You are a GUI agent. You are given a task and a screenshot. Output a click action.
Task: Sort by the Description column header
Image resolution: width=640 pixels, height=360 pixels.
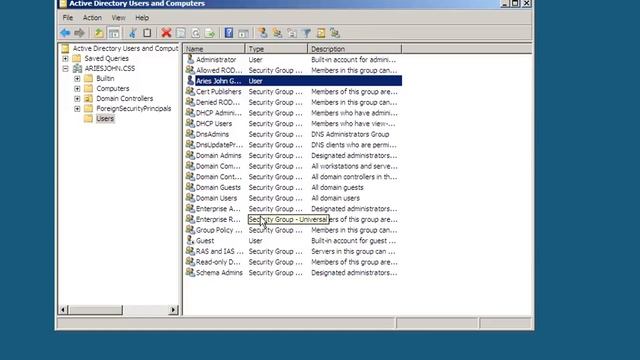click(x=355, y=49)
